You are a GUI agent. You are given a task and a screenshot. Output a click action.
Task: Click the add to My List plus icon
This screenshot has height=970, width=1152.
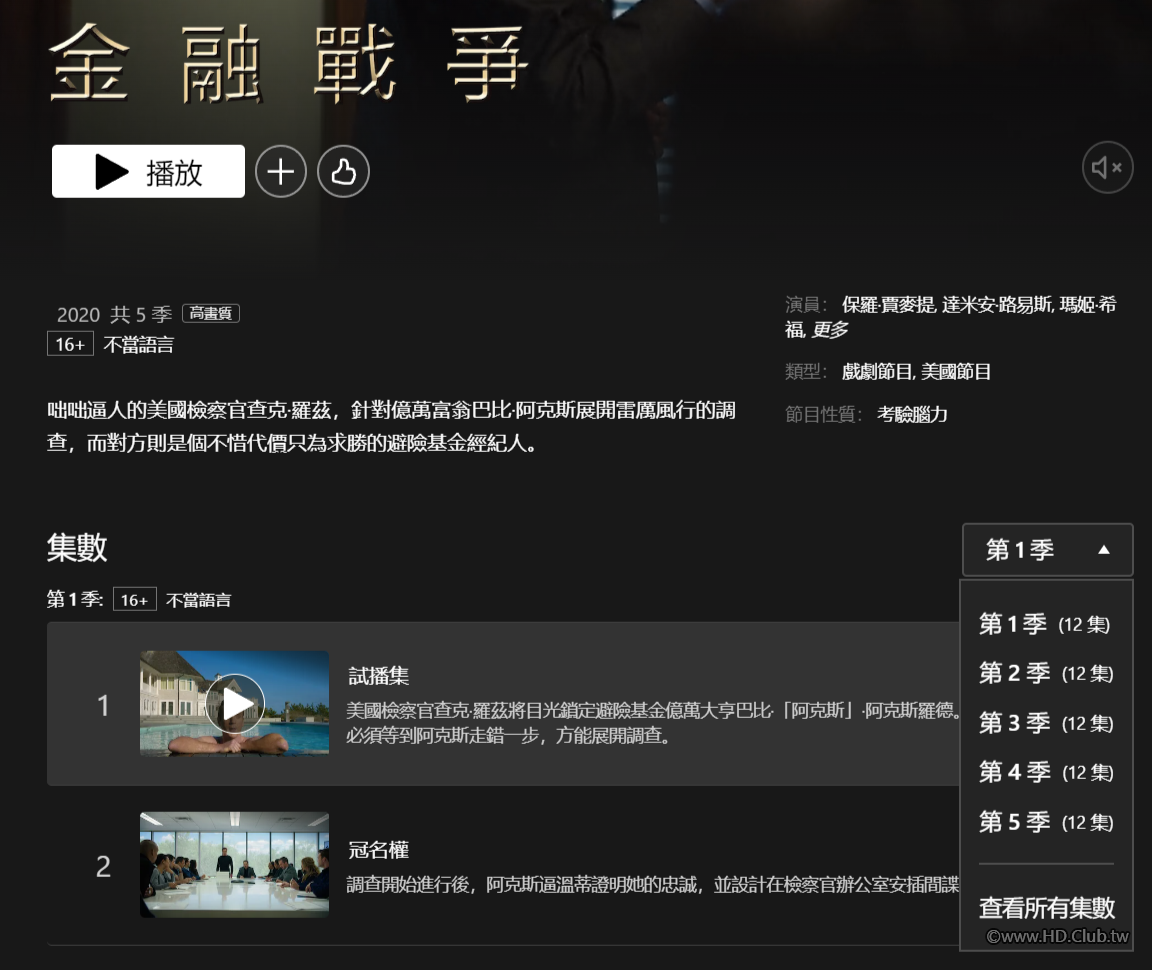[x=281, y=170]
